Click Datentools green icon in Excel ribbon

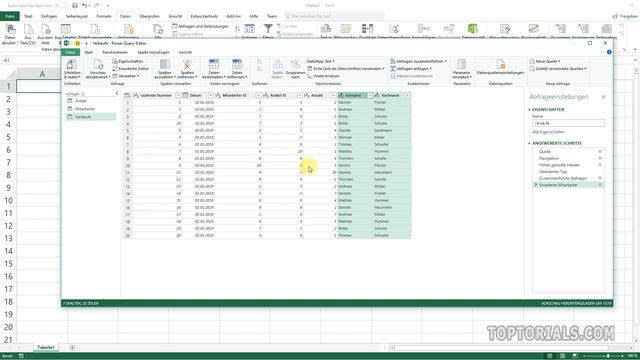click(x=473, y=29)
